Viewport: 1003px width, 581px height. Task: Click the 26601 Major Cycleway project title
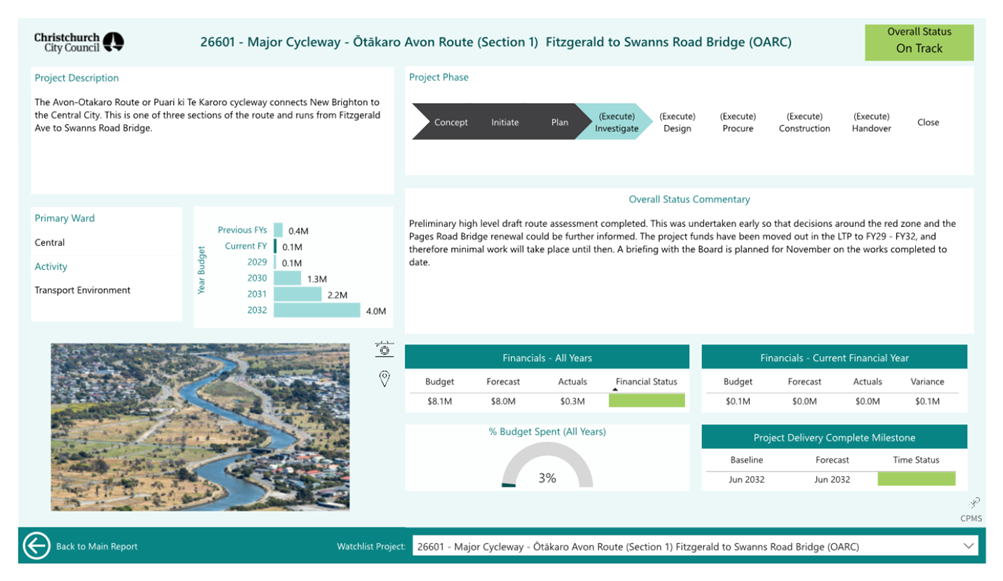click(x=496, y=42)
